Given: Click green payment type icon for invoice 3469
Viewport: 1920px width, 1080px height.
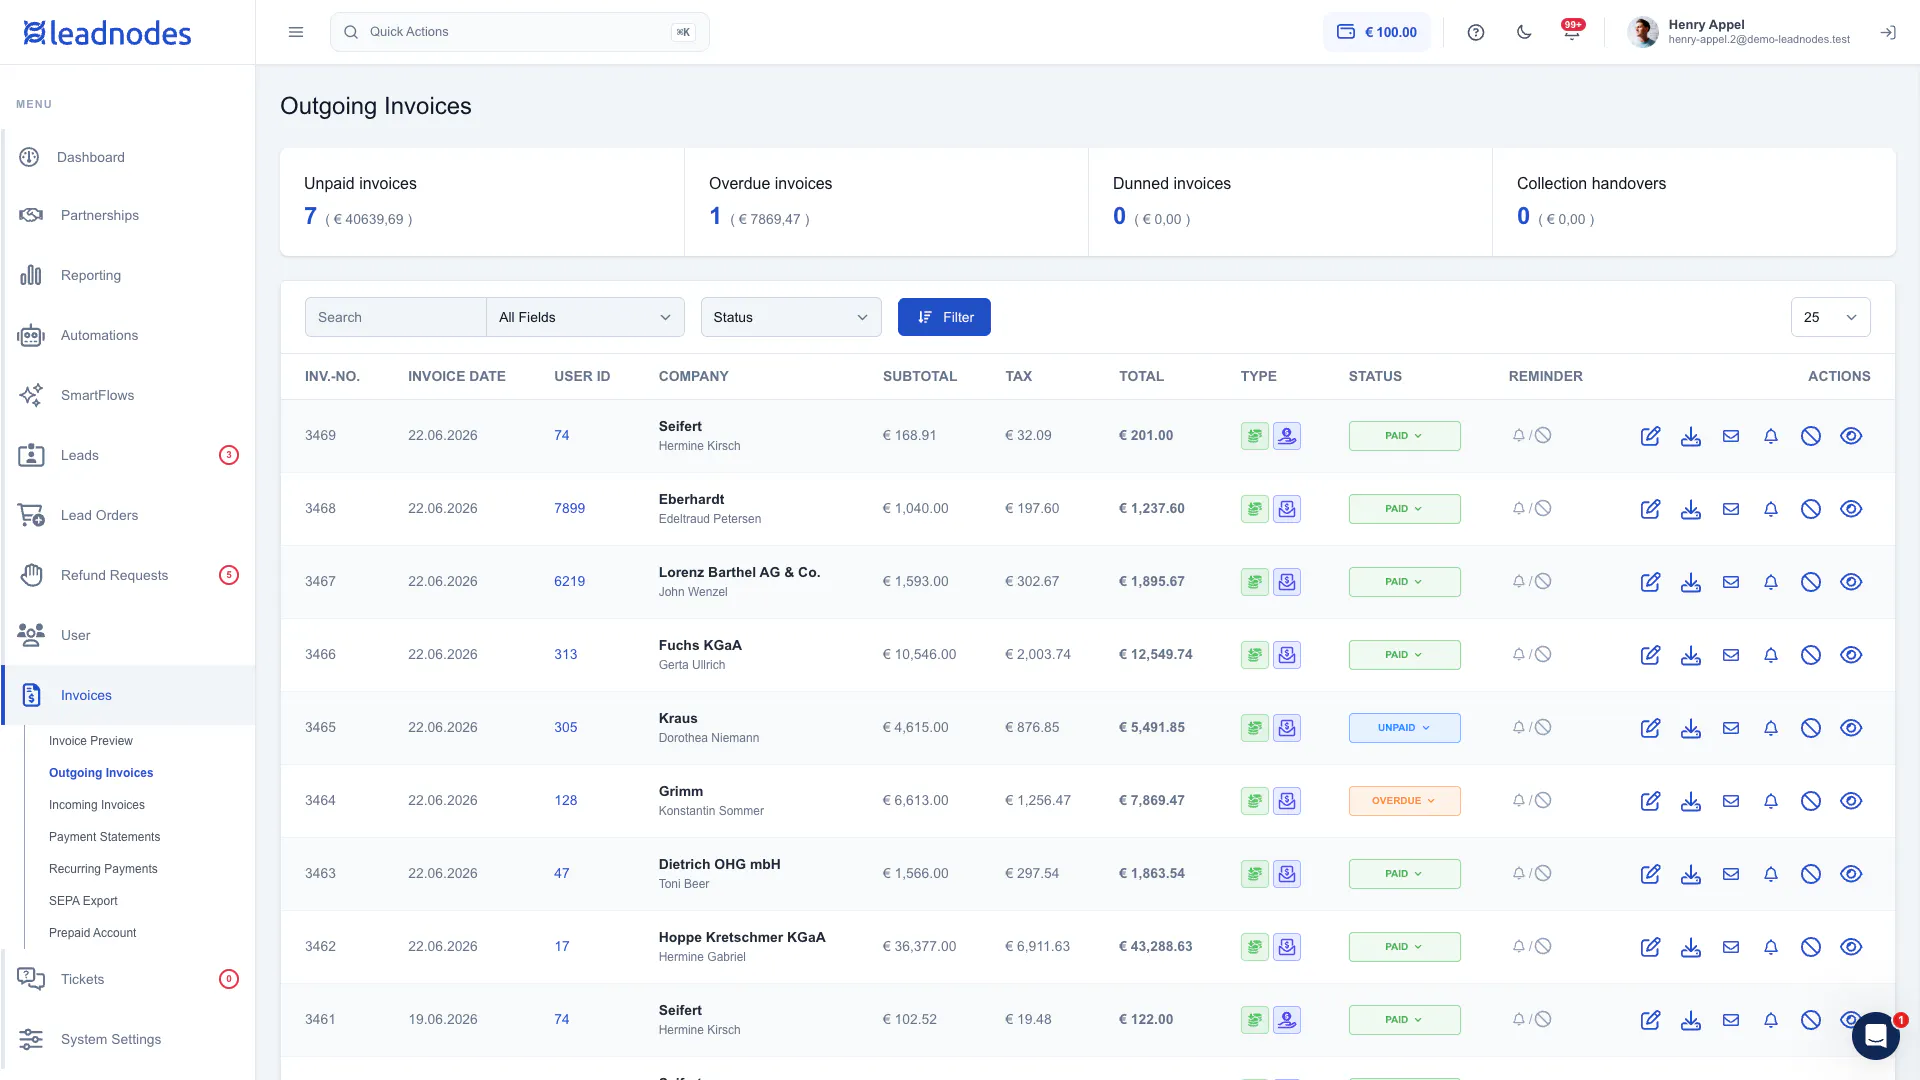Looking at the screenshot, I should tap(1255, 436).
